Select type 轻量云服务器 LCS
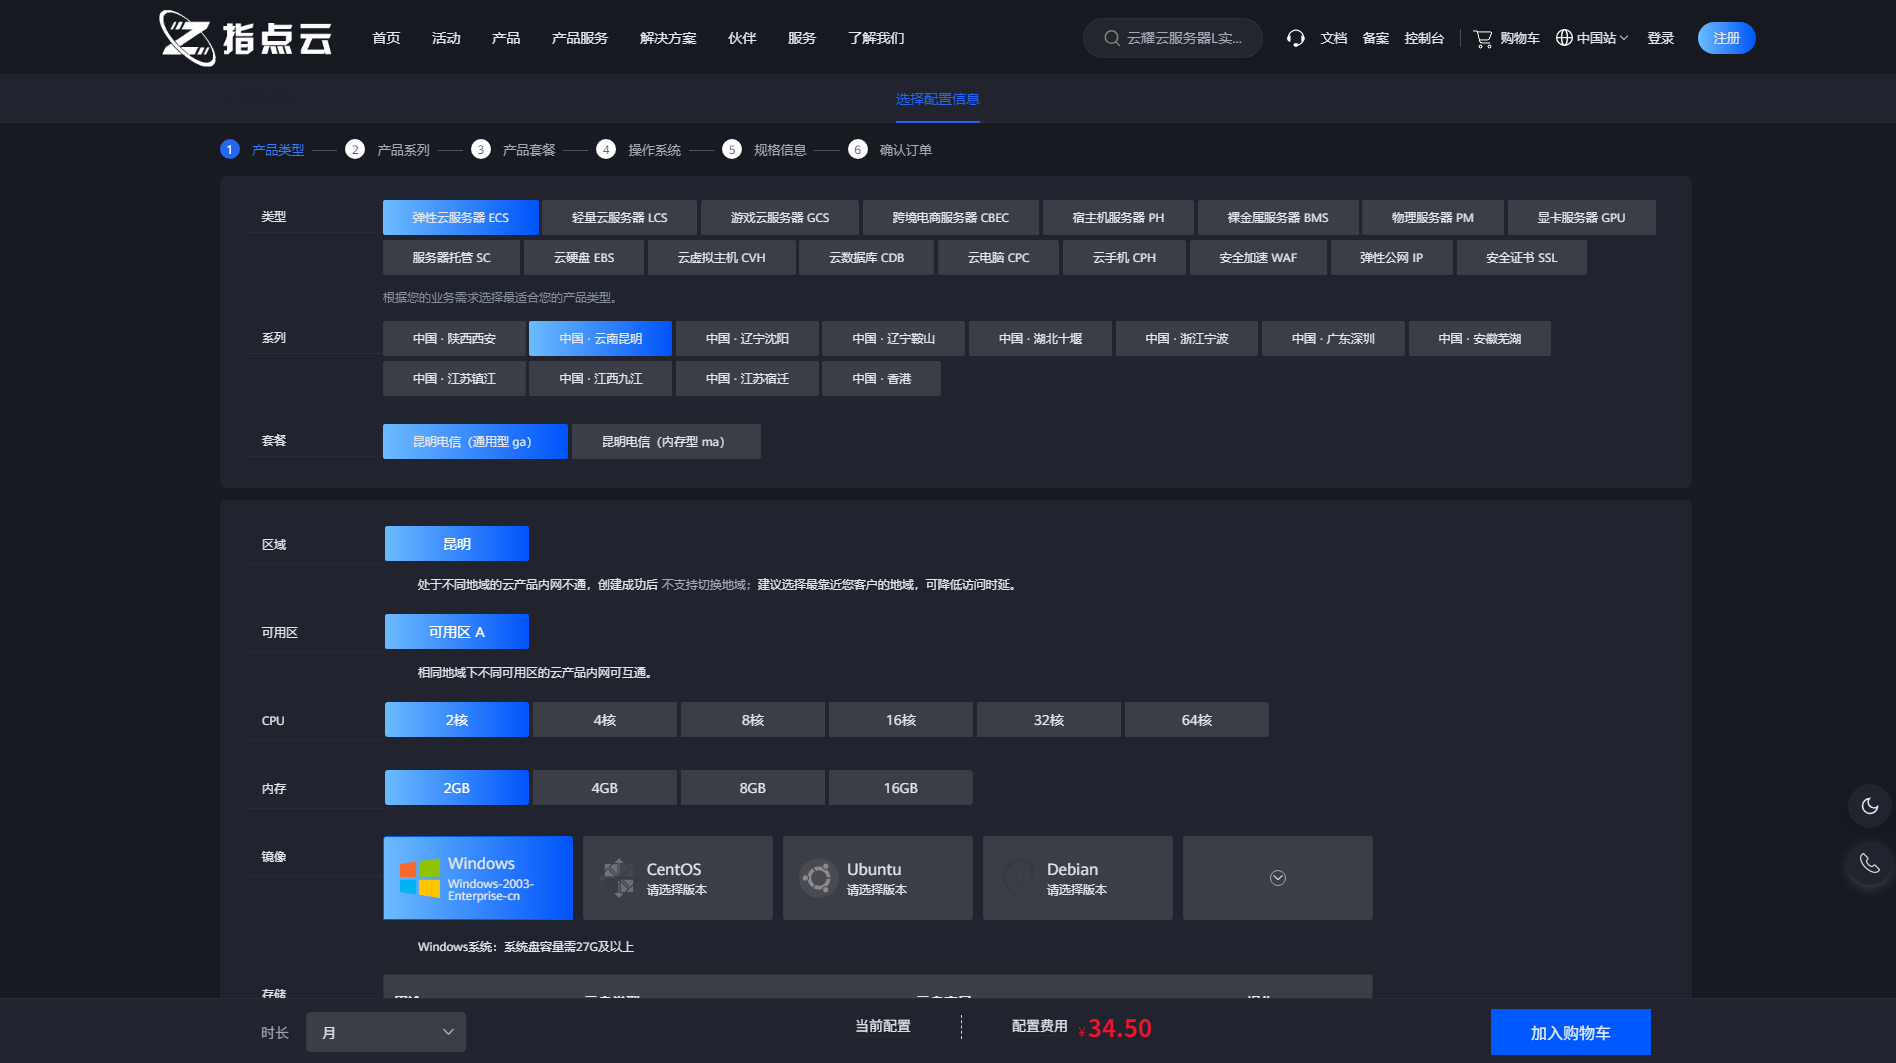Viewport: 1896px width, 1063px height. click(620, 217)
